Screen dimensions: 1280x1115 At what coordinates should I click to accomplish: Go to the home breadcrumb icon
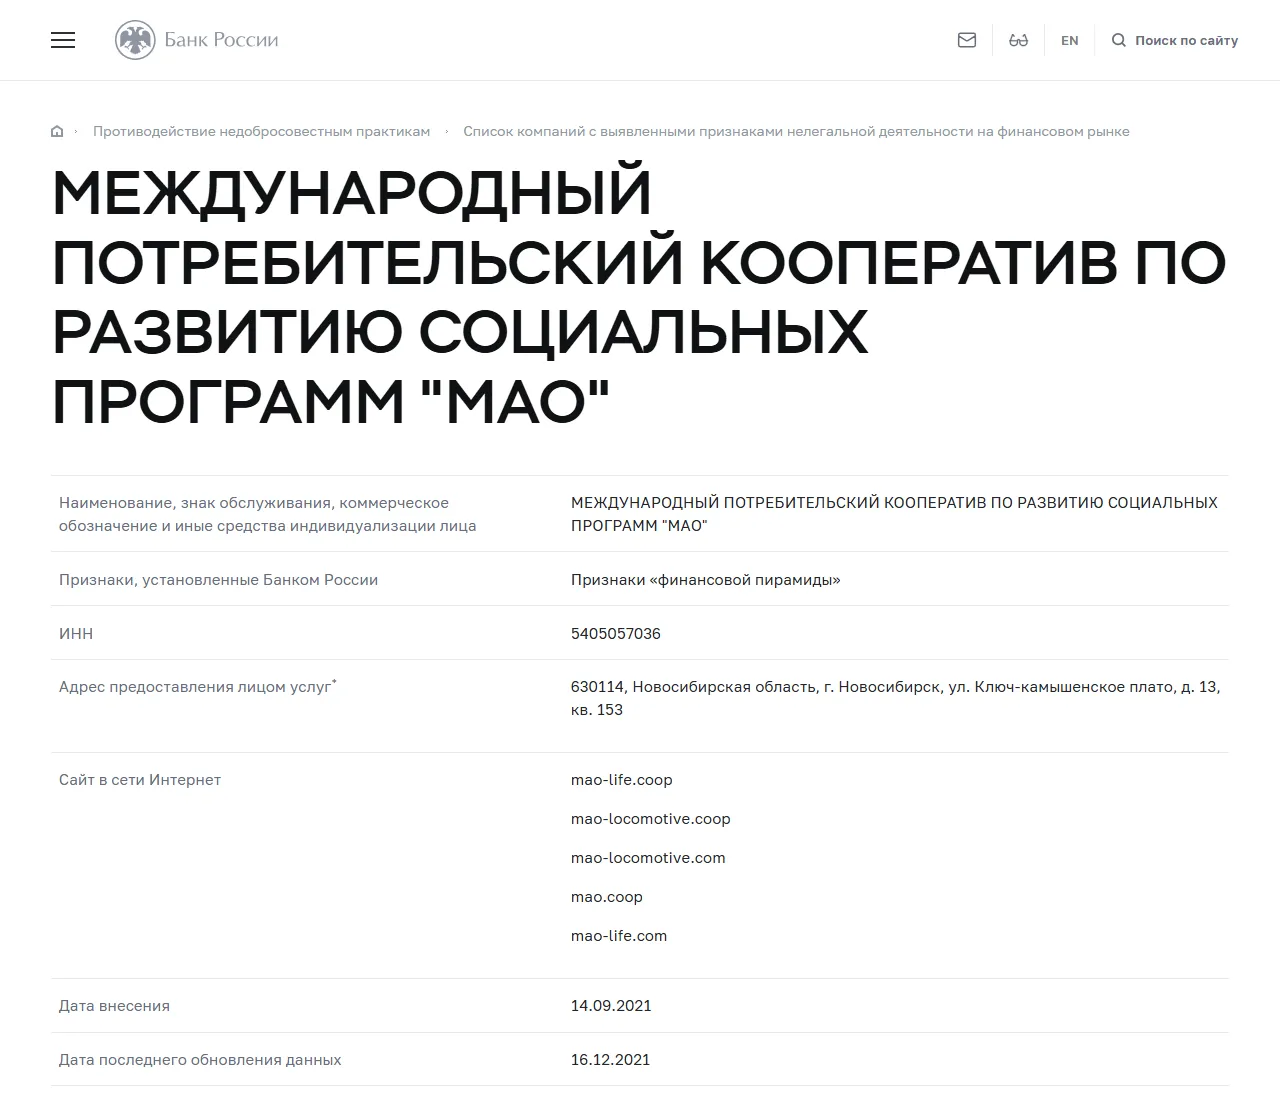[57, 131]
